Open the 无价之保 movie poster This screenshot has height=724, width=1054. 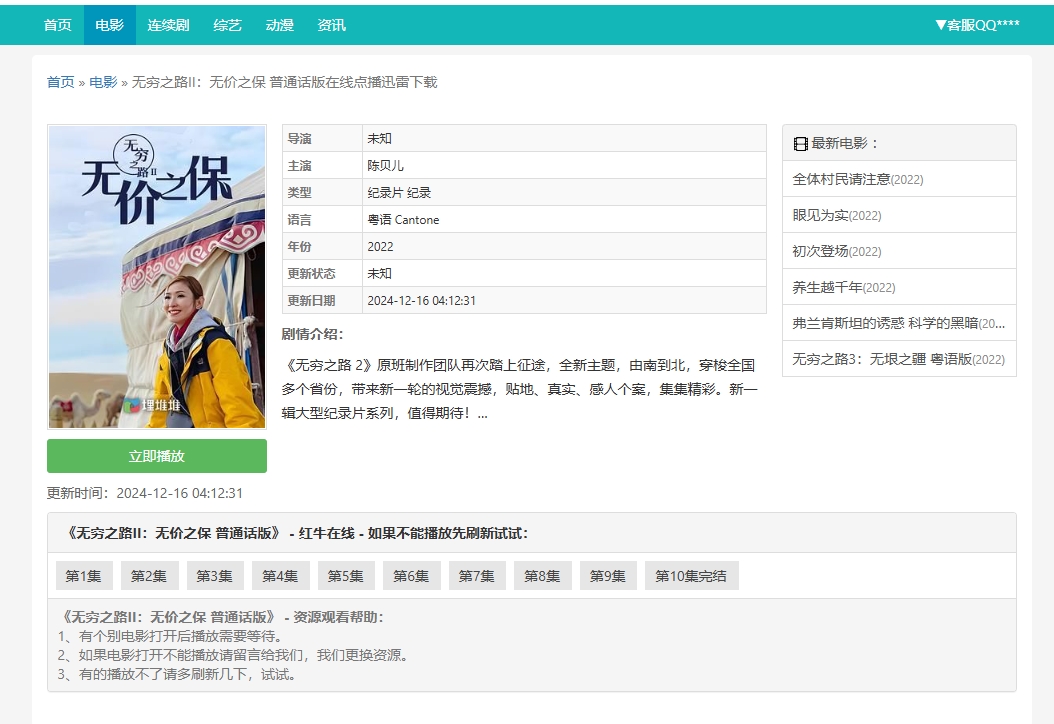(157, 276)
